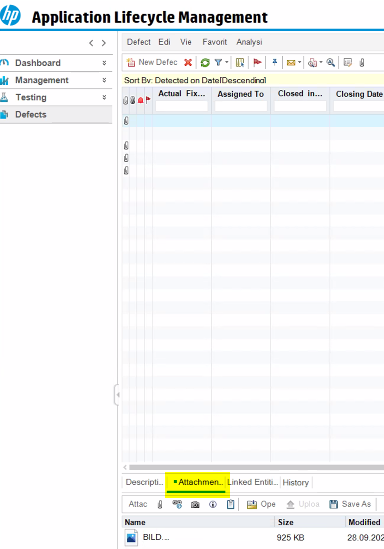Click the 925 KB size cell
Image resolution: width=384 pixels, height=549 pixels.
click(290, 537)
